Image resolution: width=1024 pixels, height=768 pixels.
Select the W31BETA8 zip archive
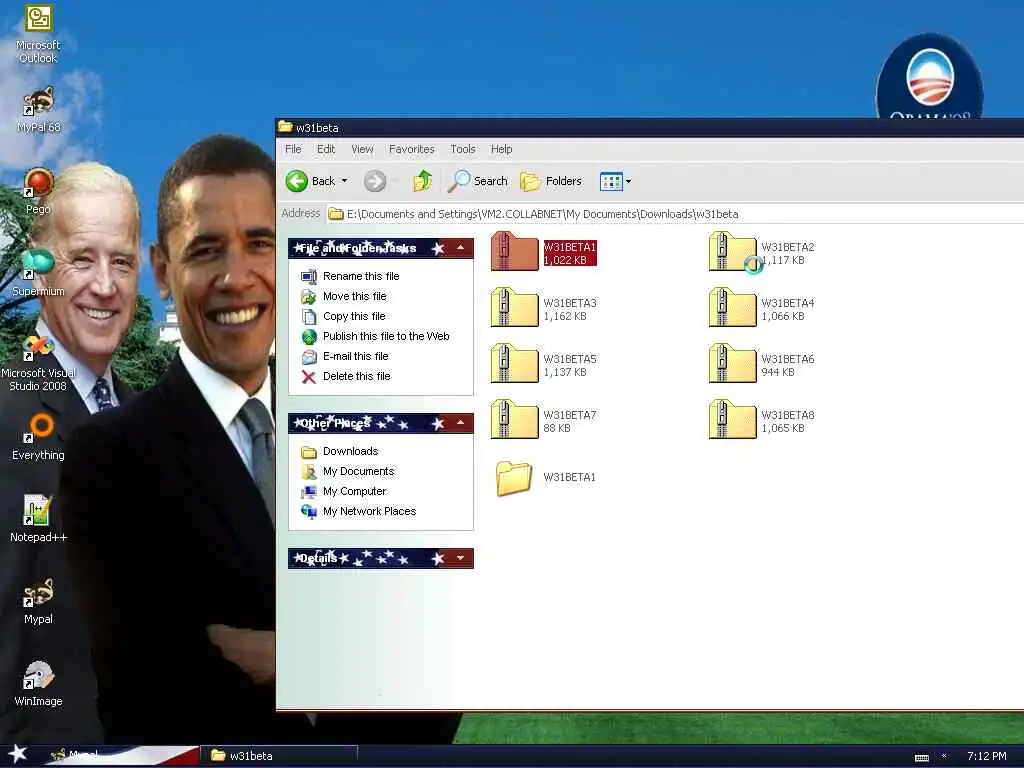click(x=761, y=421)
